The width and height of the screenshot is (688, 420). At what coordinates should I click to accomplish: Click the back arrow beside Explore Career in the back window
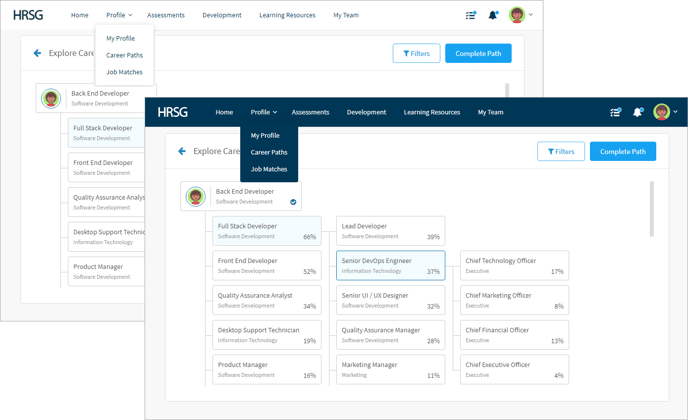(x=37, y=53)
